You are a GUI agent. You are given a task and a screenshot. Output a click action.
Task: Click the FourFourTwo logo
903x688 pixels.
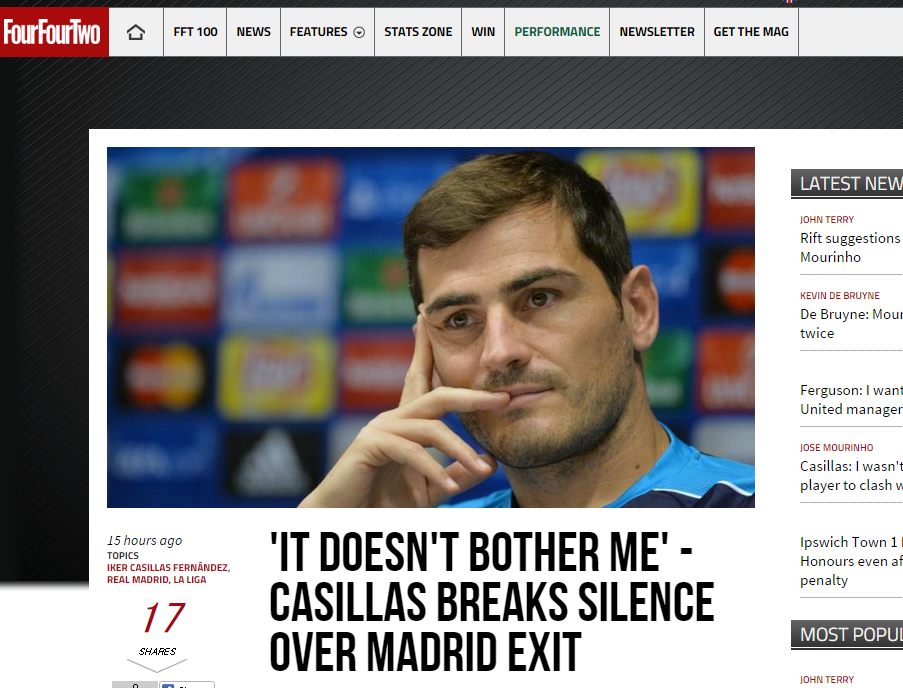coord(54,32)
